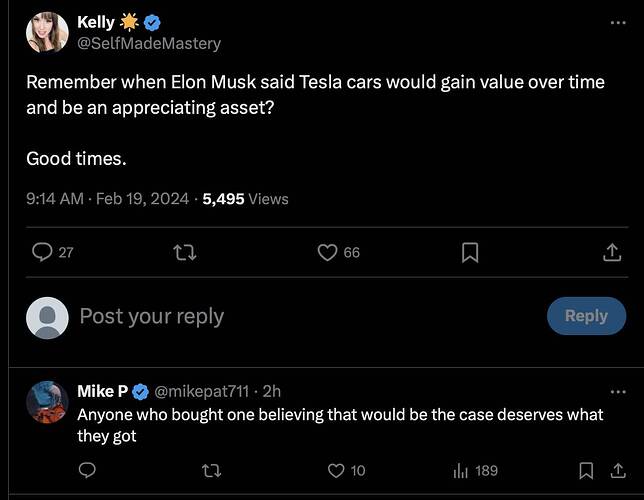Repost Mike P's reply
The image size is (644, 500).
(212, 470)
